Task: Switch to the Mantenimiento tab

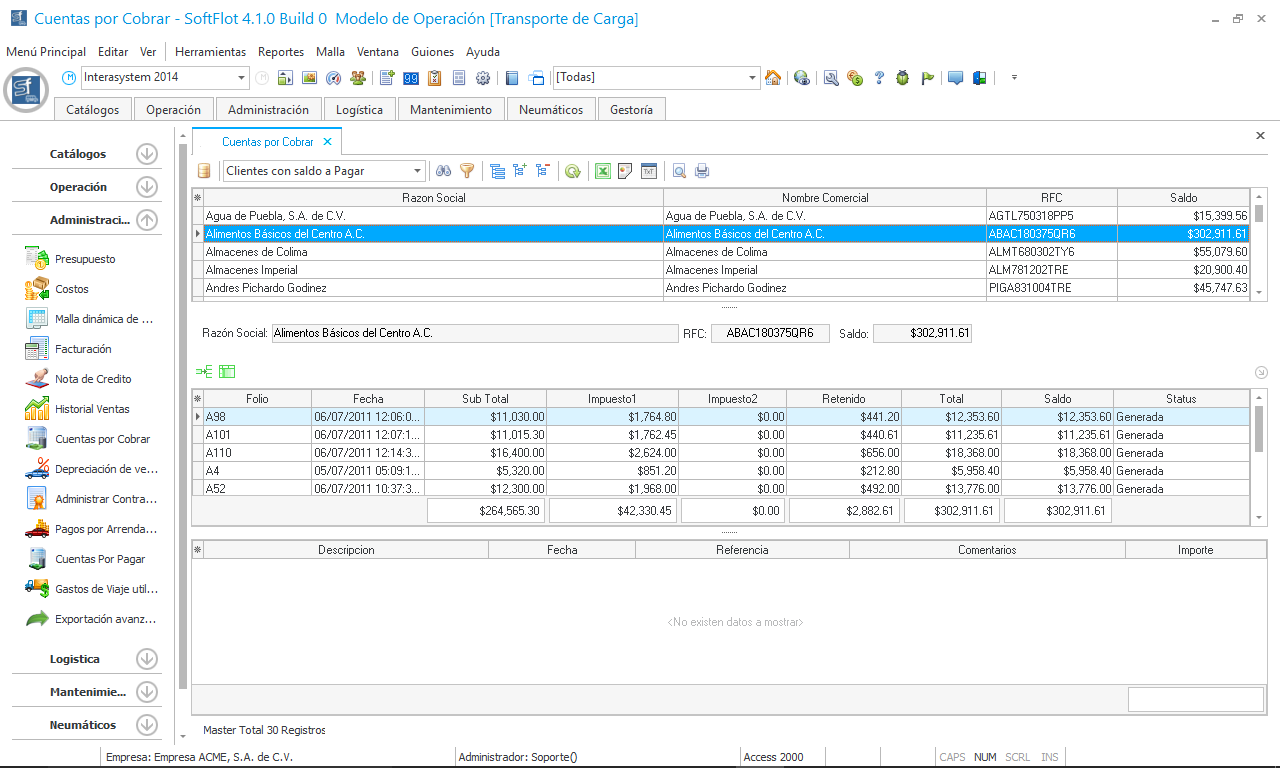Action: (451, 110)
